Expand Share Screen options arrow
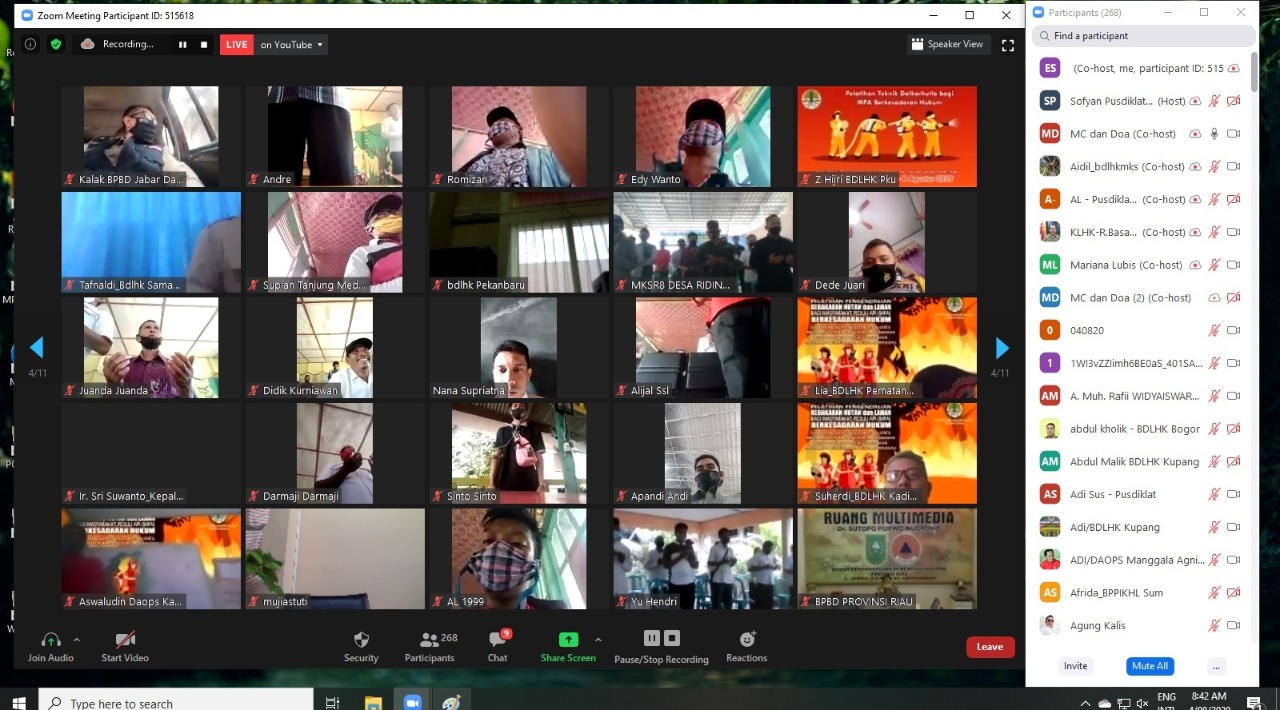This screenshot has width=1280, height=710. 598,640
